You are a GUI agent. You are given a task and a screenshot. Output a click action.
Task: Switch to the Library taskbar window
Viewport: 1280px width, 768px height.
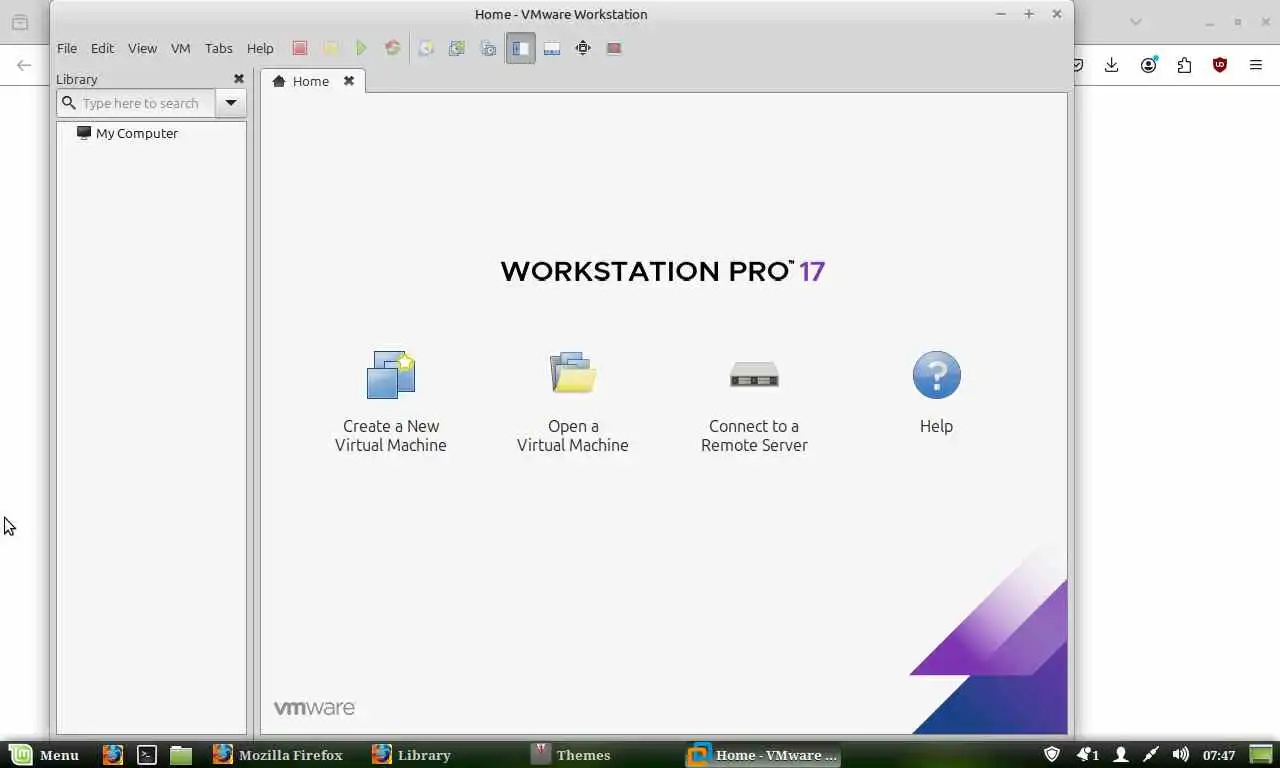413,755
